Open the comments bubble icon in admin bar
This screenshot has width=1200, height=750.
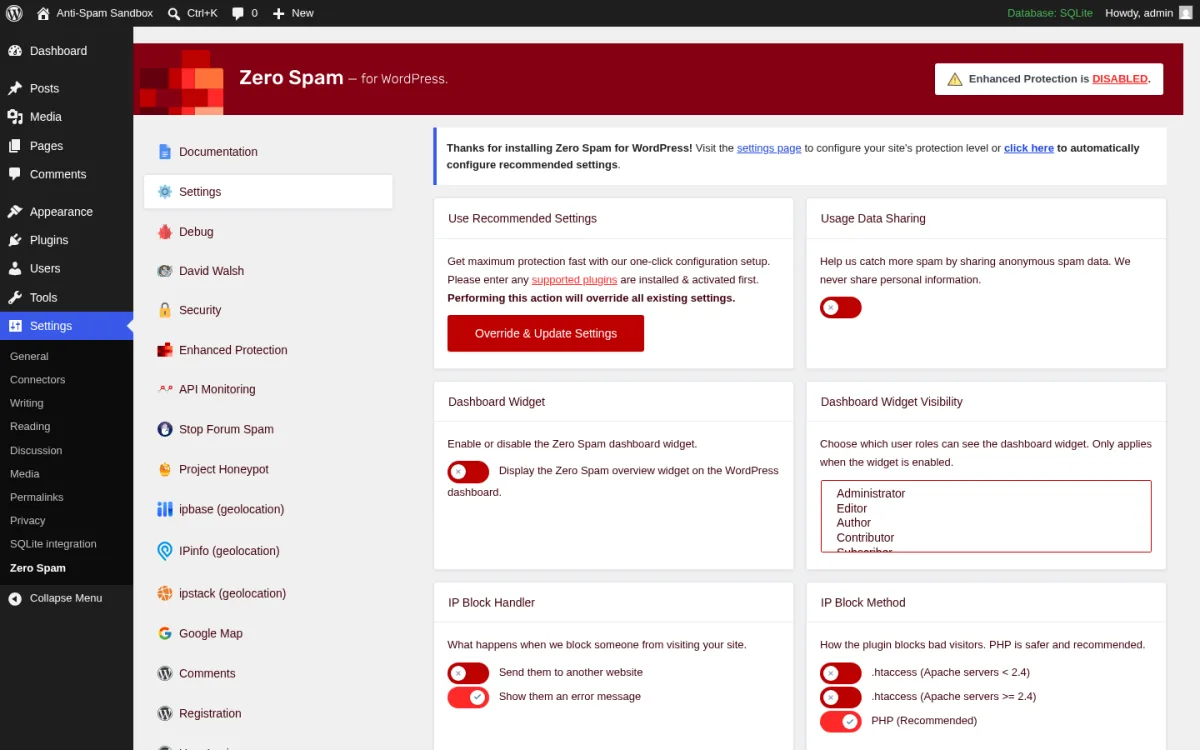238,13
